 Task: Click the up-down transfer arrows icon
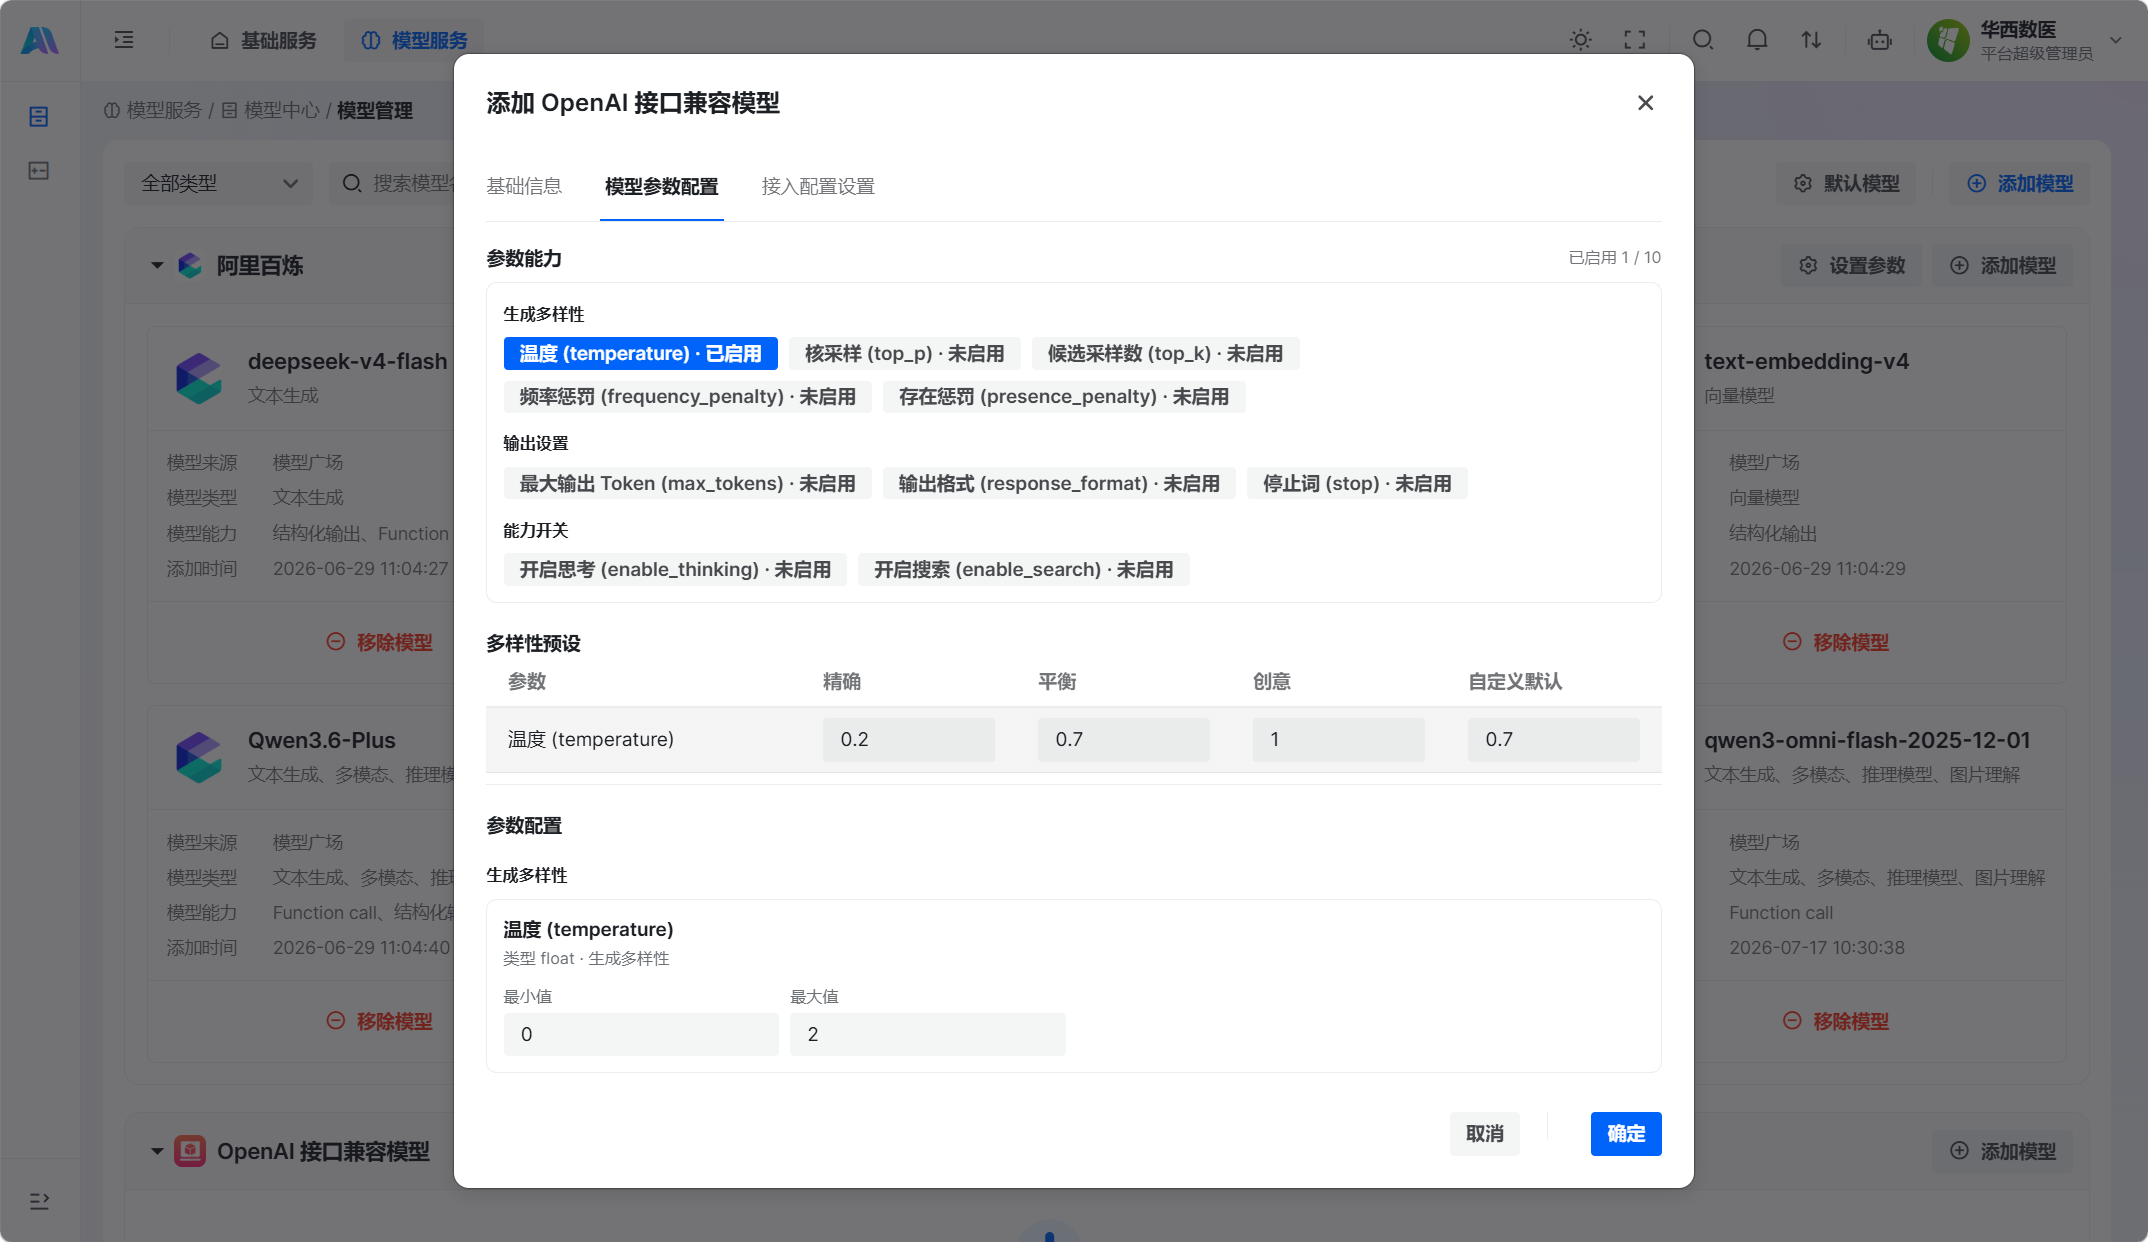[x=1811, y=40]
